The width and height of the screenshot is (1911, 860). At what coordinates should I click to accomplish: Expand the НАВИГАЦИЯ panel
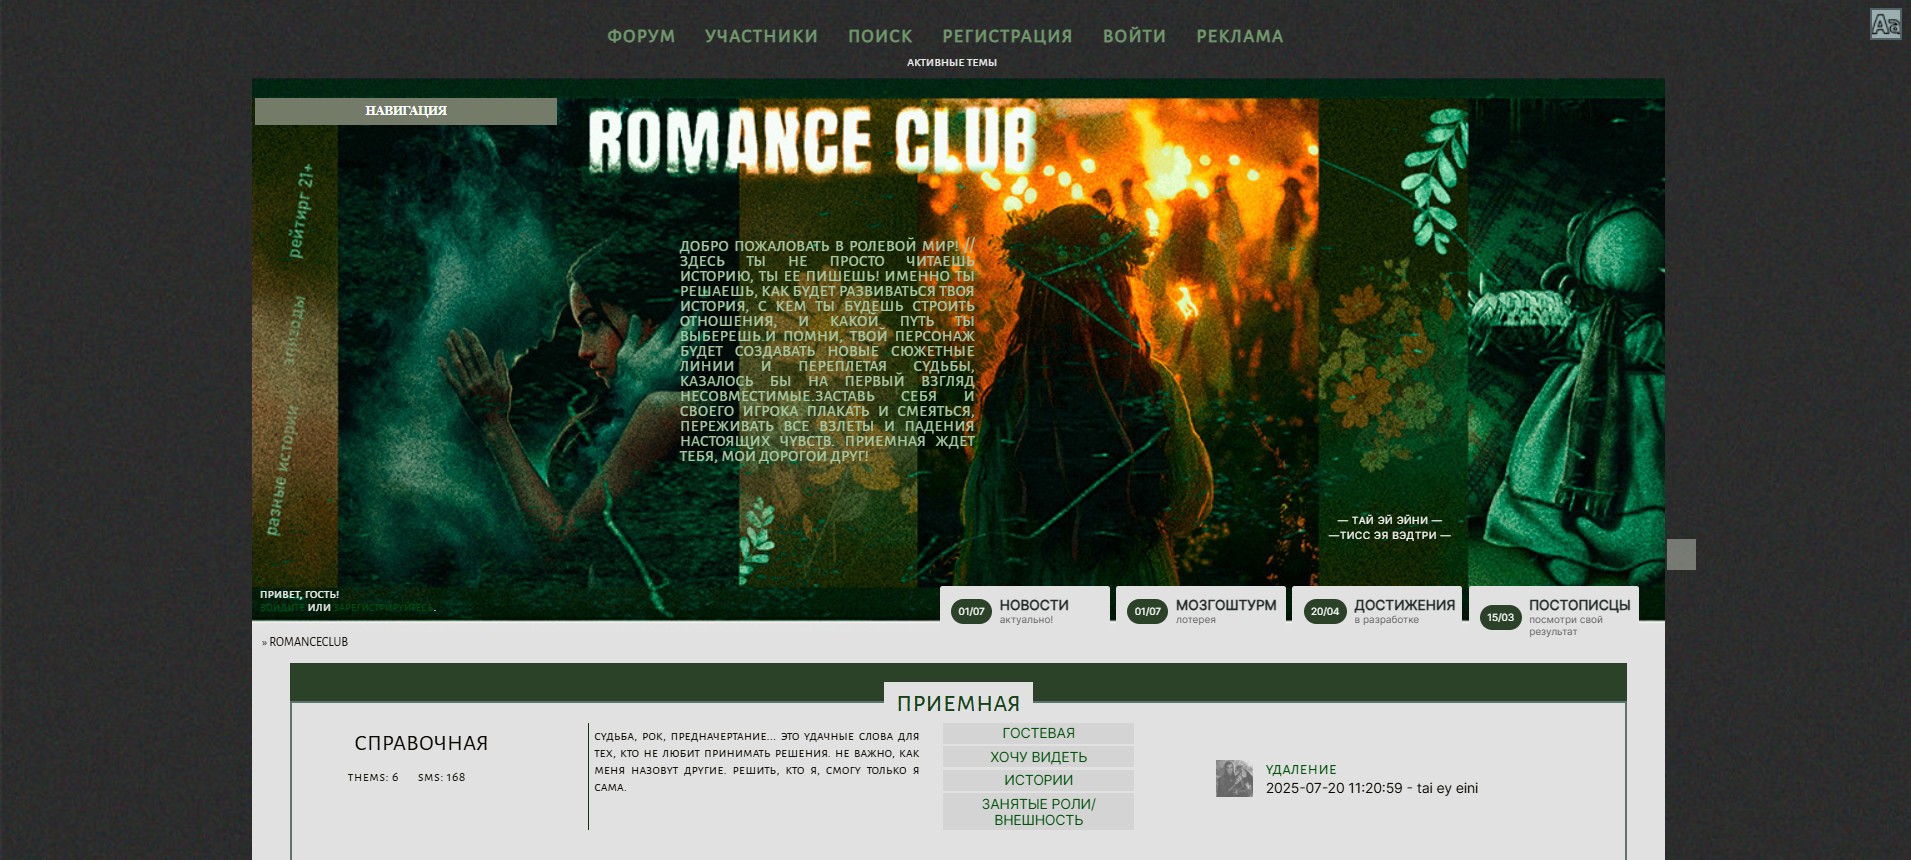pos(406,111)
